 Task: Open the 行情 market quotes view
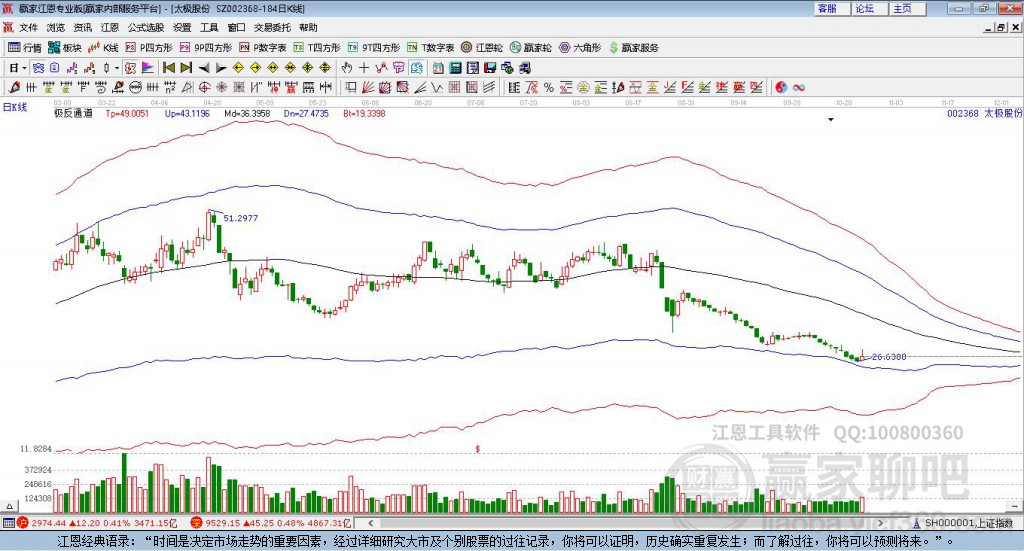[x=24, y=48]
